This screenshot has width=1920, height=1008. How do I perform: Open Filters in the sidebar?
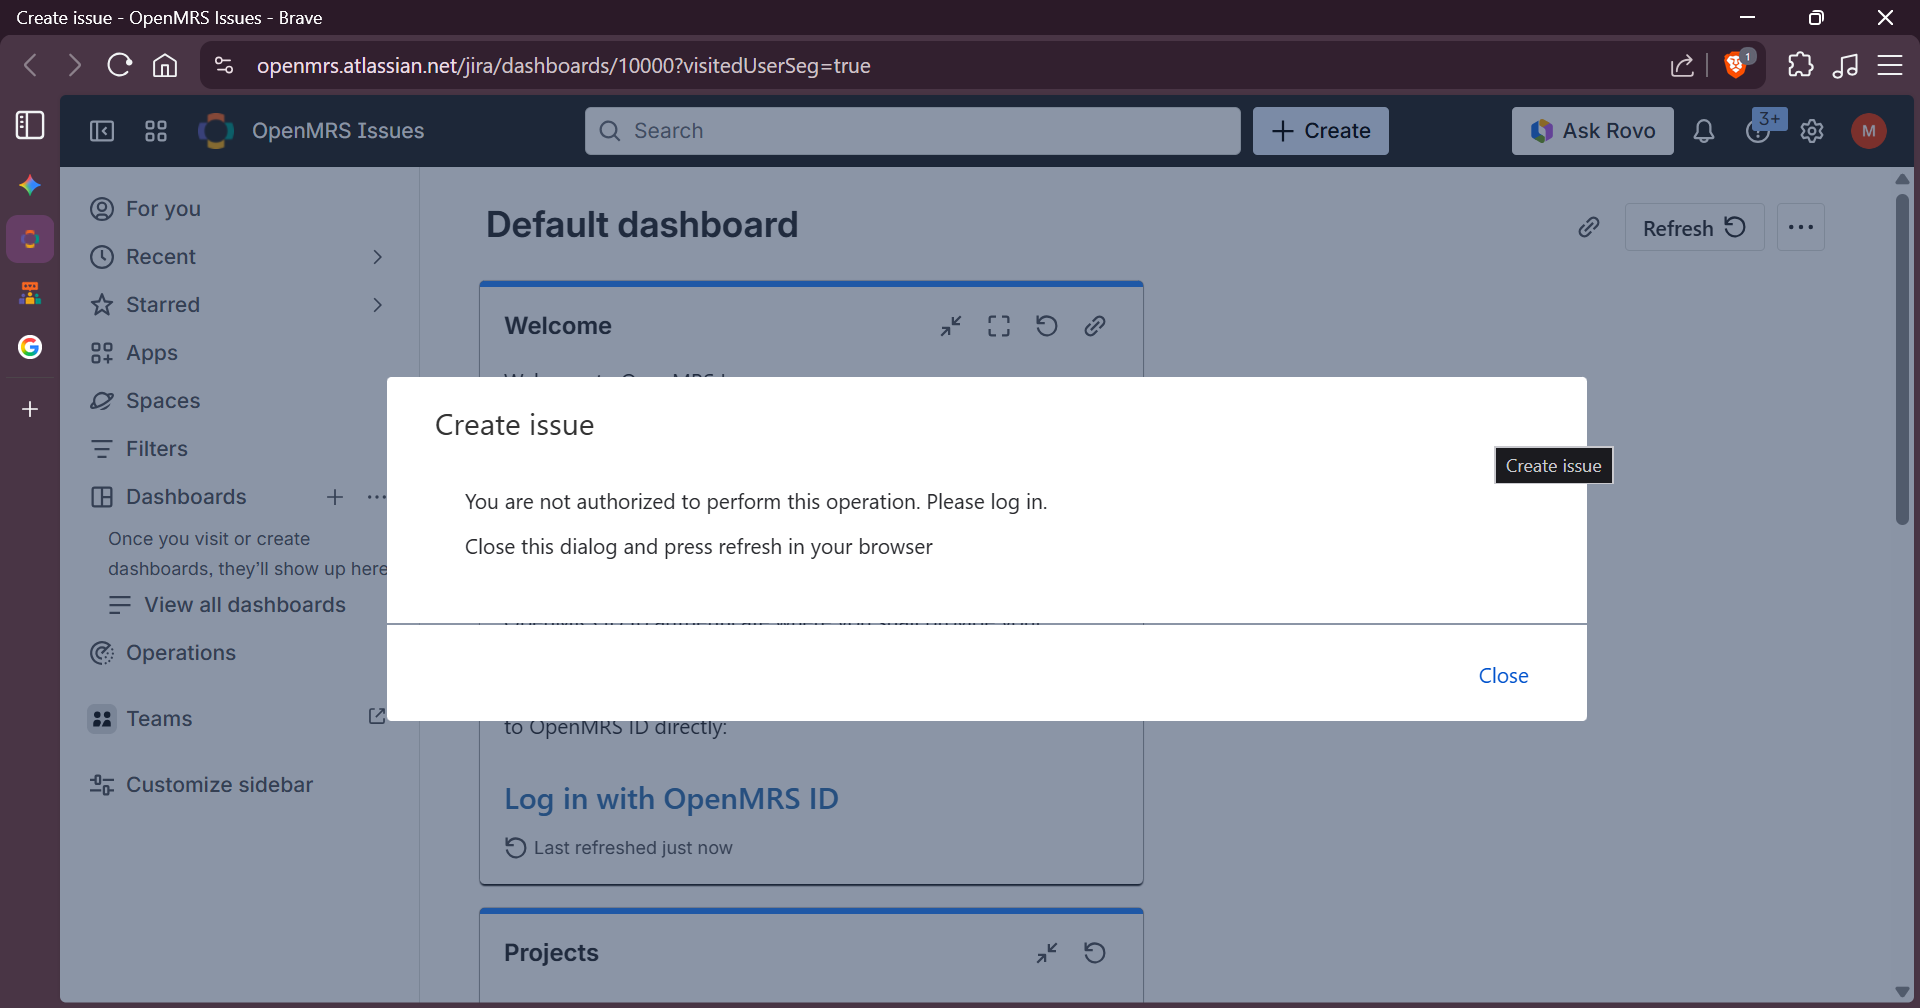tap(156, 449)
